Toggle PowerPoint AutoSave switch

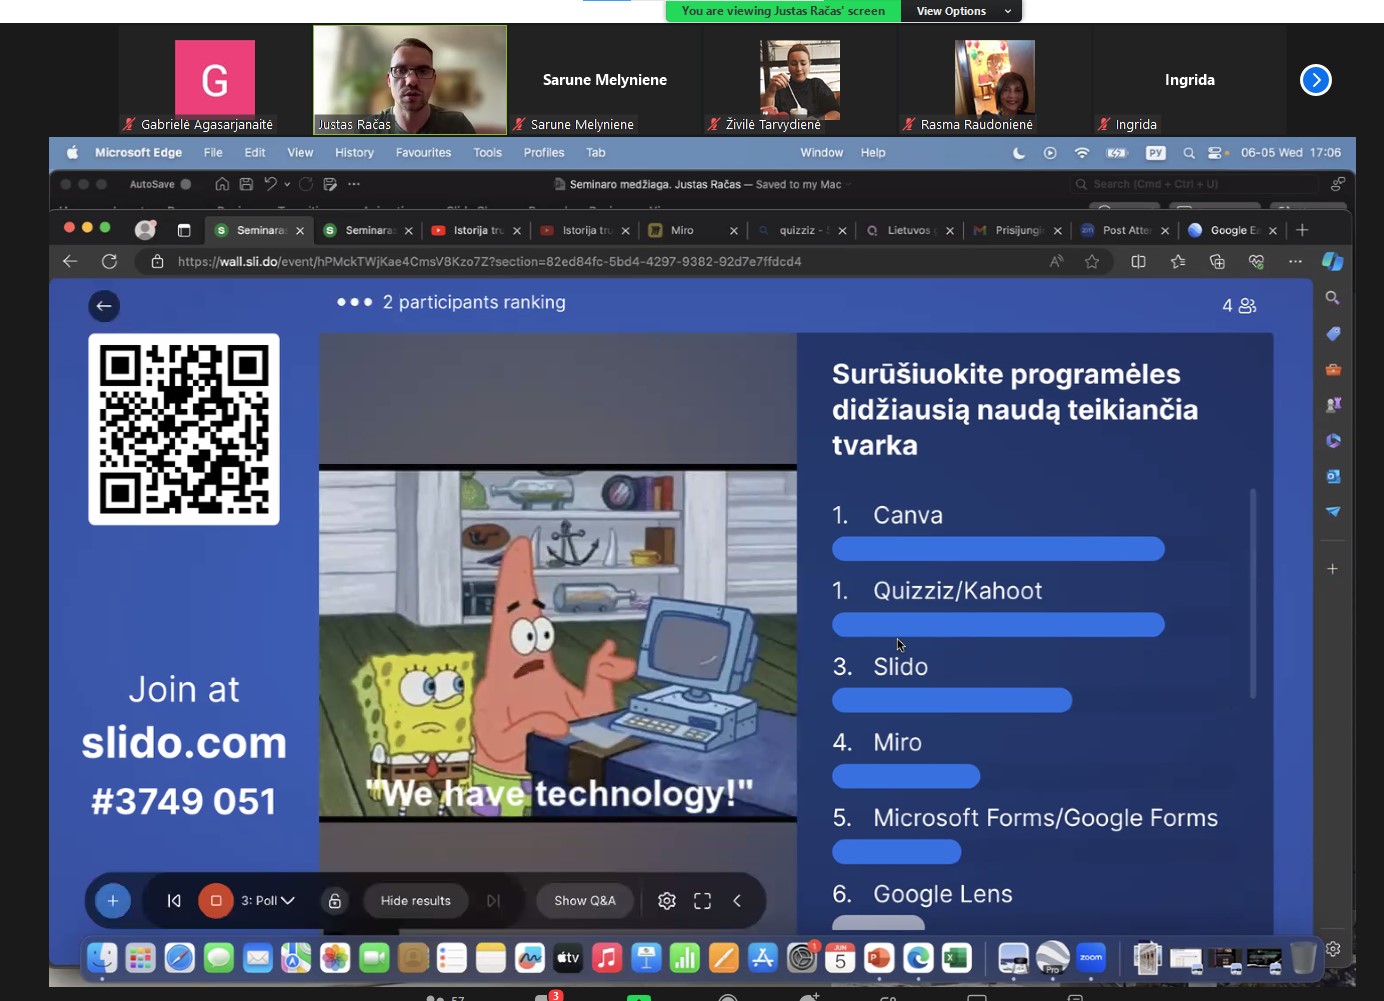186,184
